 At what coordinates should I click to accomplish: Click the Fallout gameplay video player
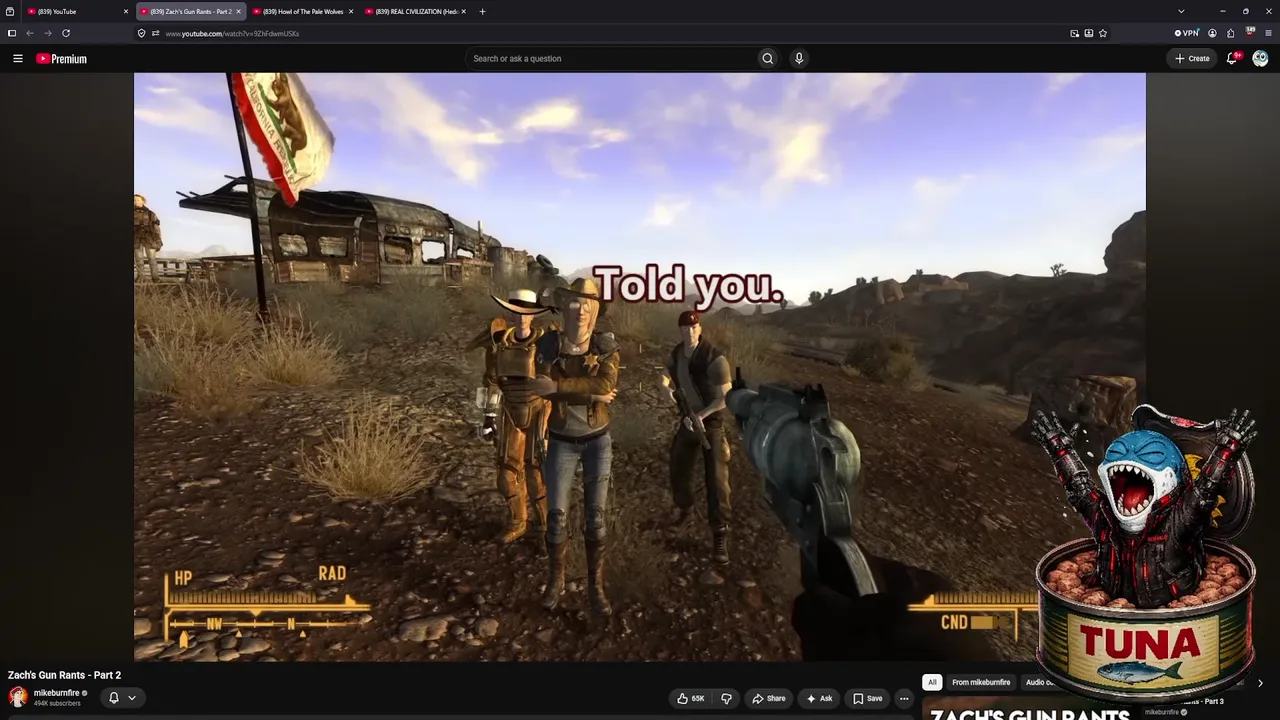[x=640, y=367]
